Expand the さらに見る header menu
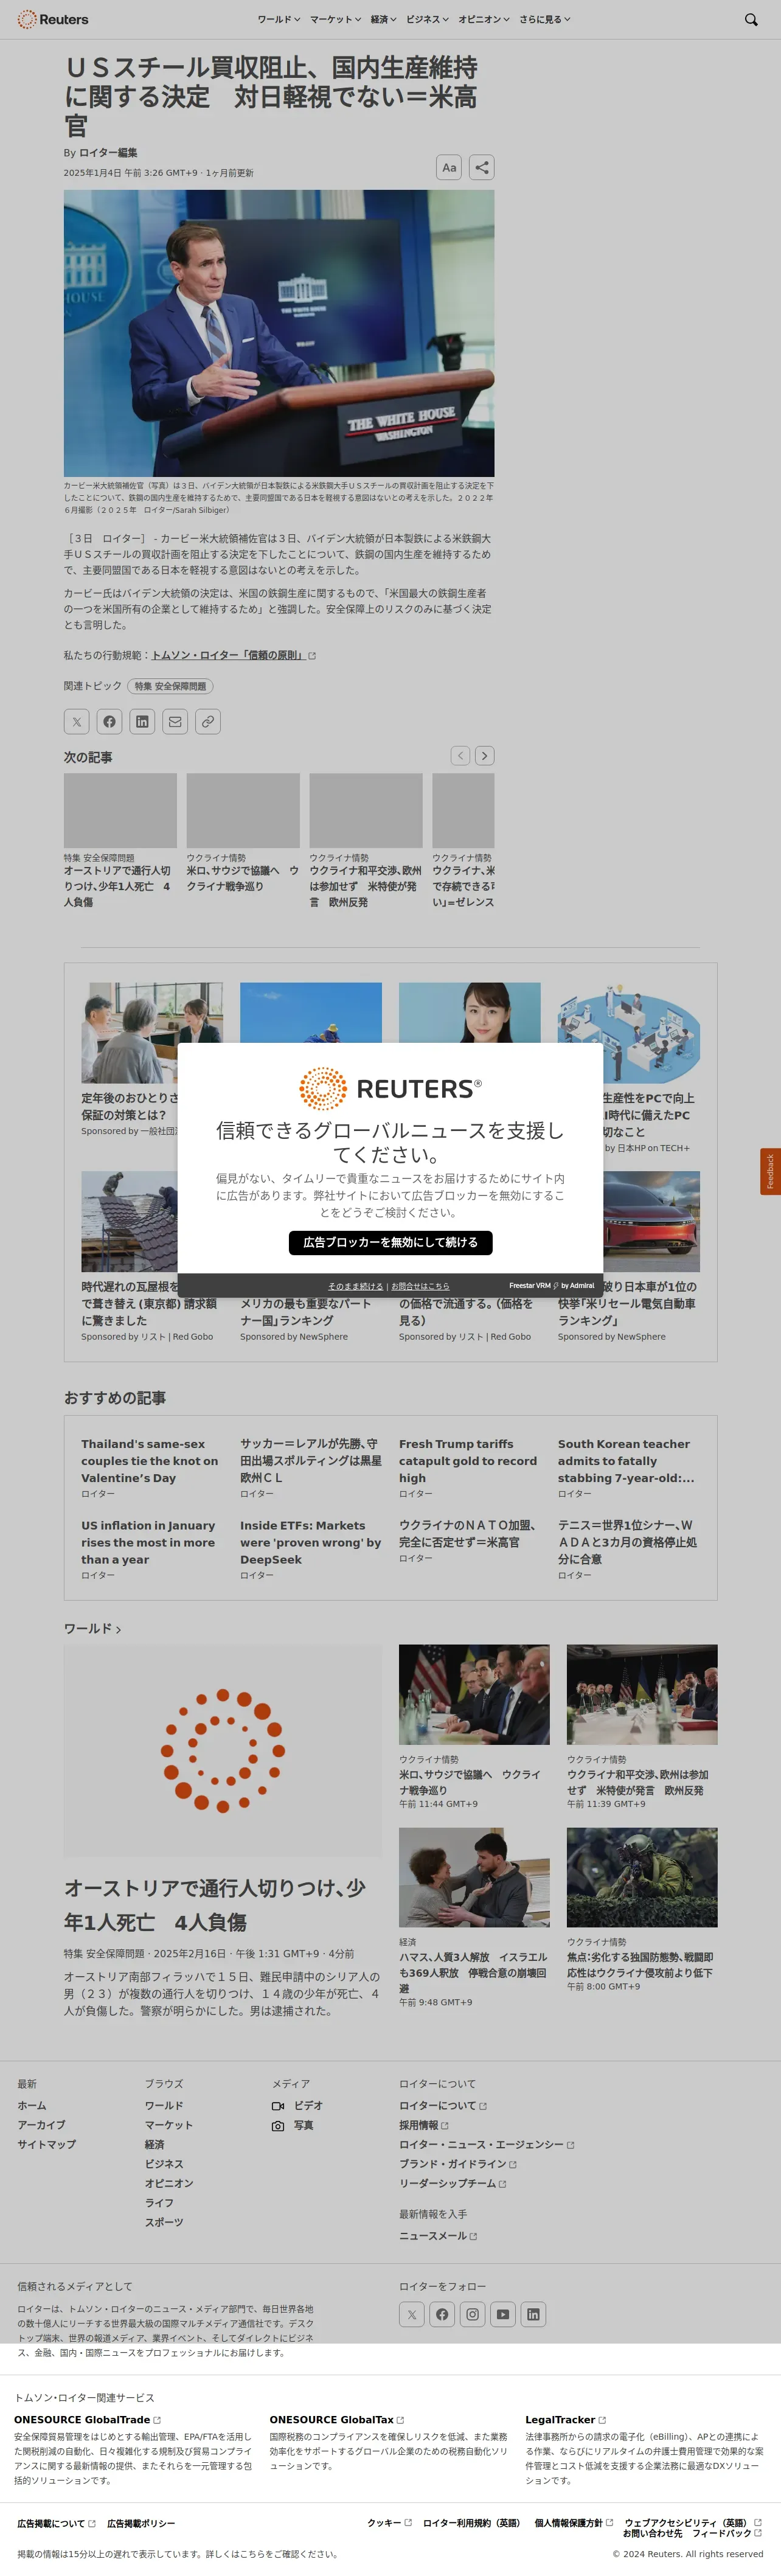The height and width of the screenshot is (2576, 781). tap(545, 19)
